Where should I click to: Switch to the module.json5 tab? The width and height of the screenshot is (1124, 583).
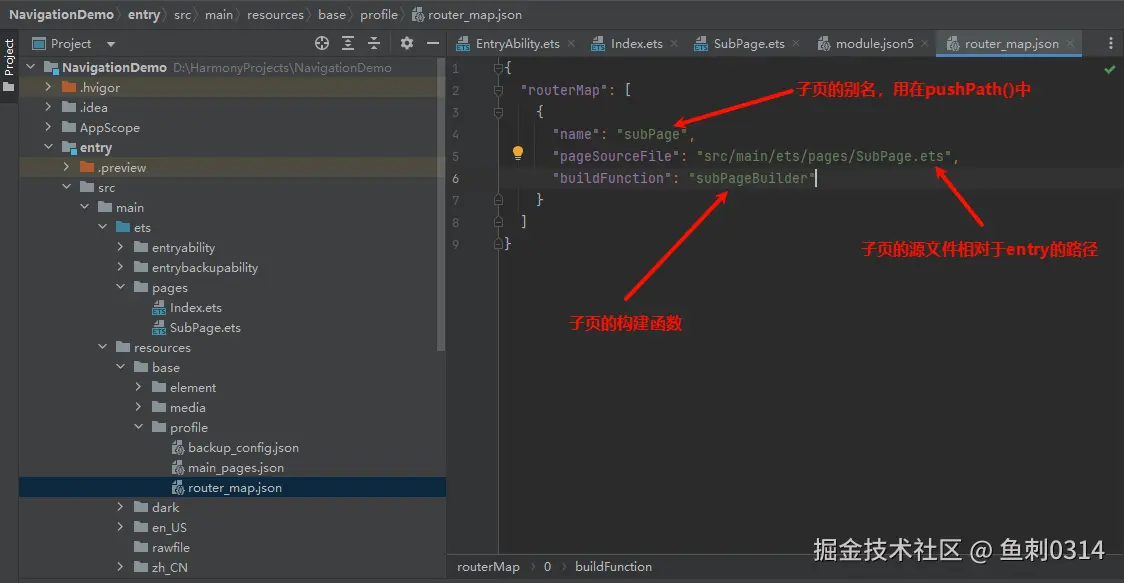pyautogui.click(x=875, y=44)
